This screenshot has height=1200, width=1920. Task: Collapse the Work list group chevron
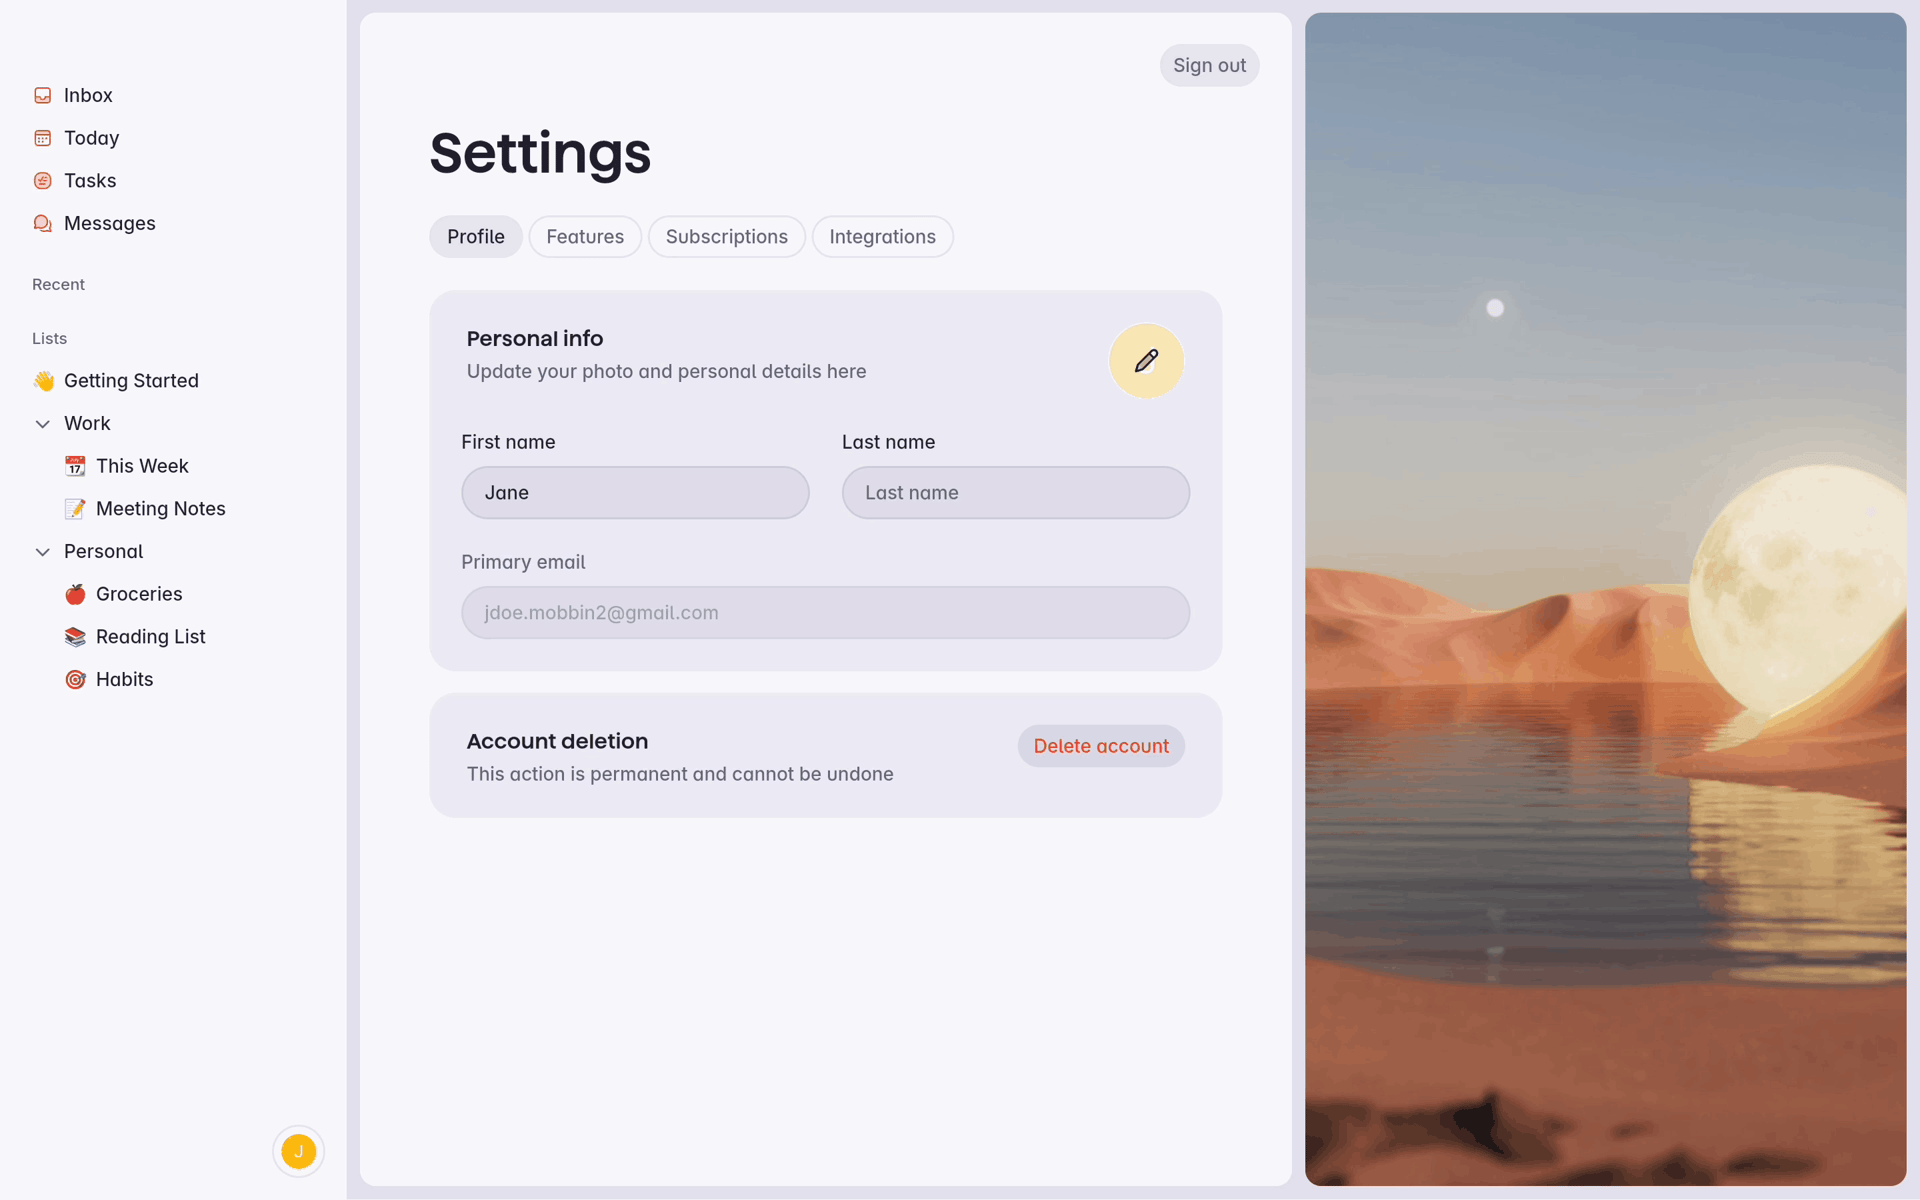coord(42,424)
